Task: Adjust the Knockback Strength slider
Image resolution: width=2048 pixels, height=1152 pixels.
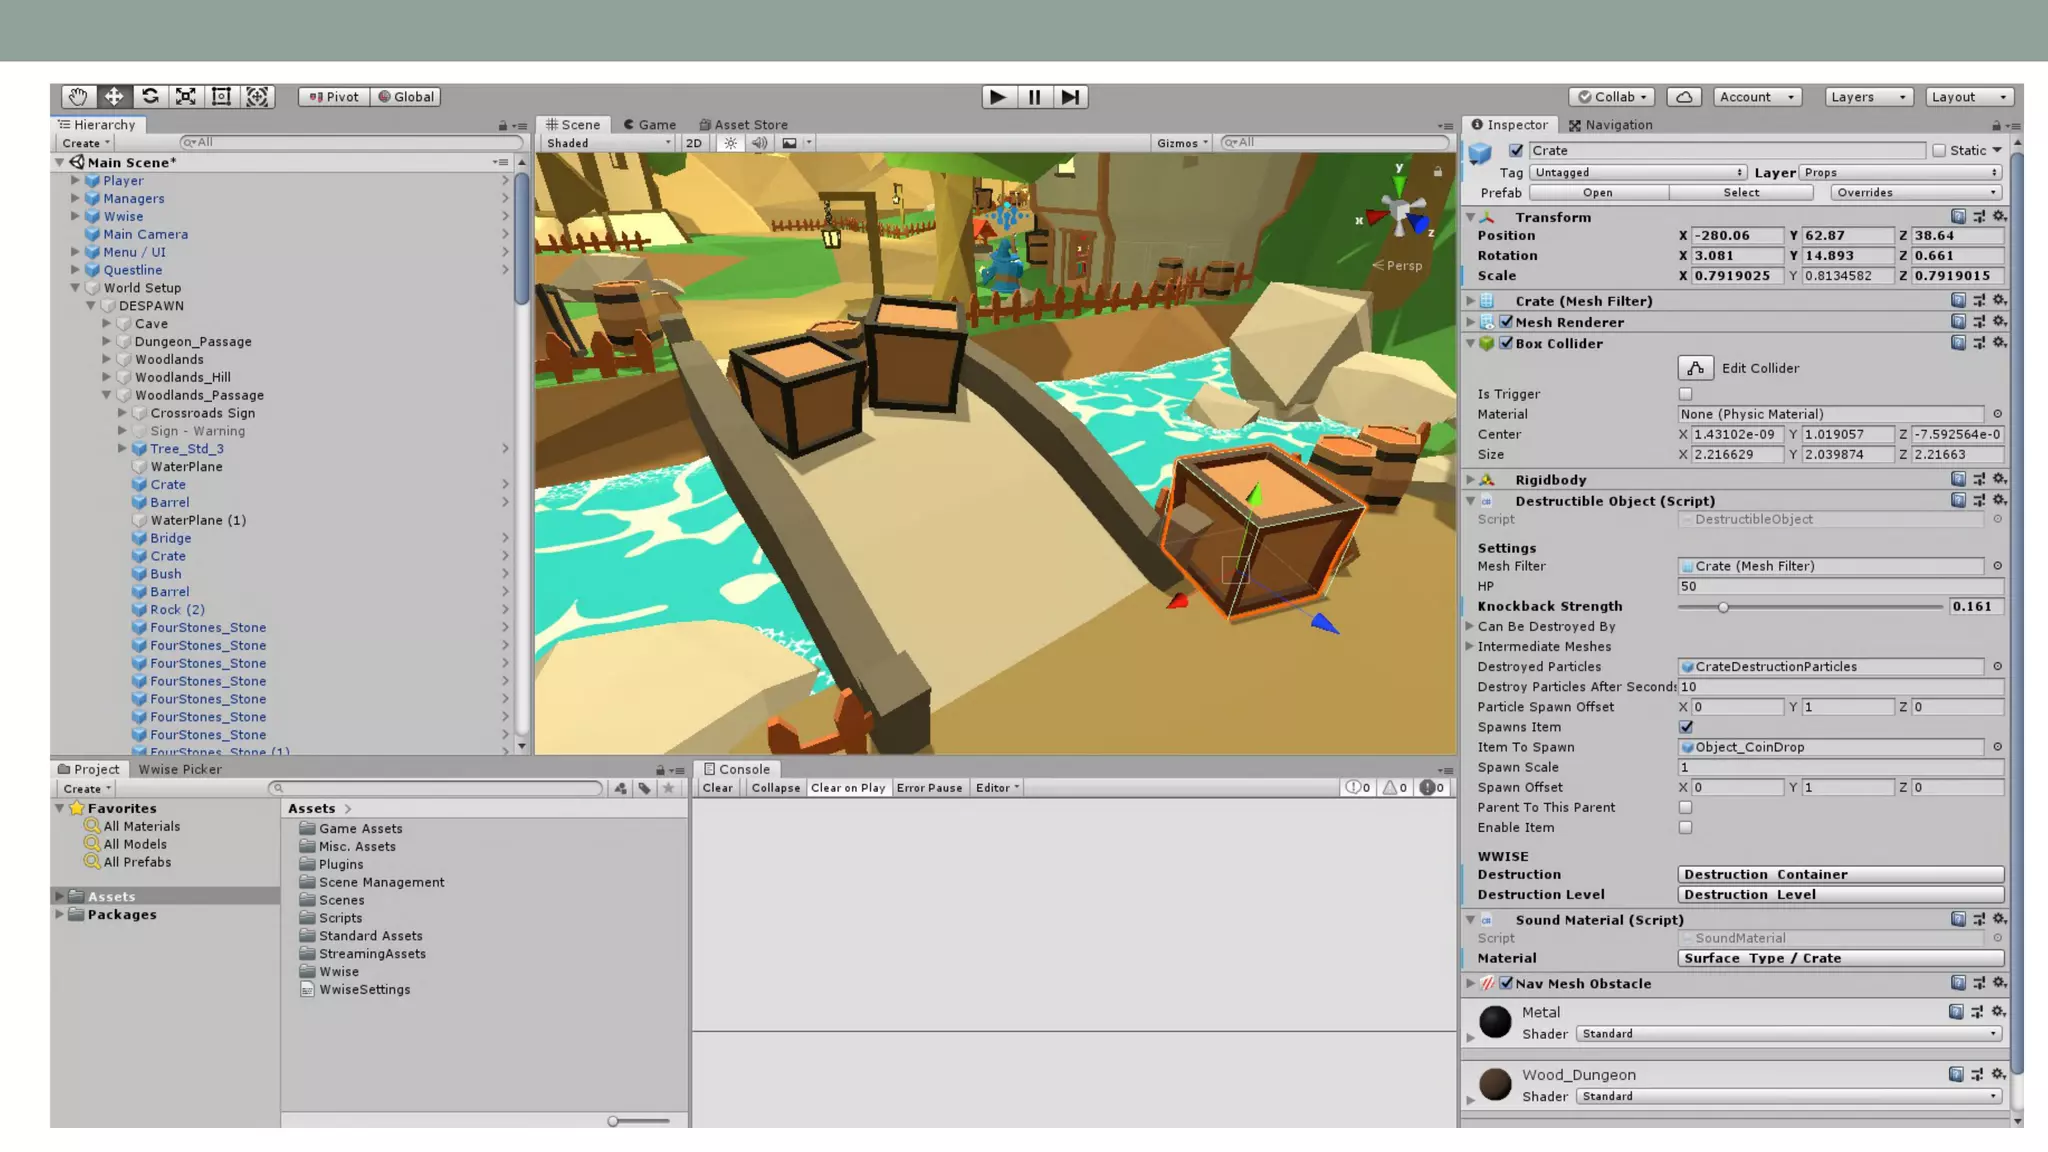Action: pyautogui.click(x=1723, y=607)
